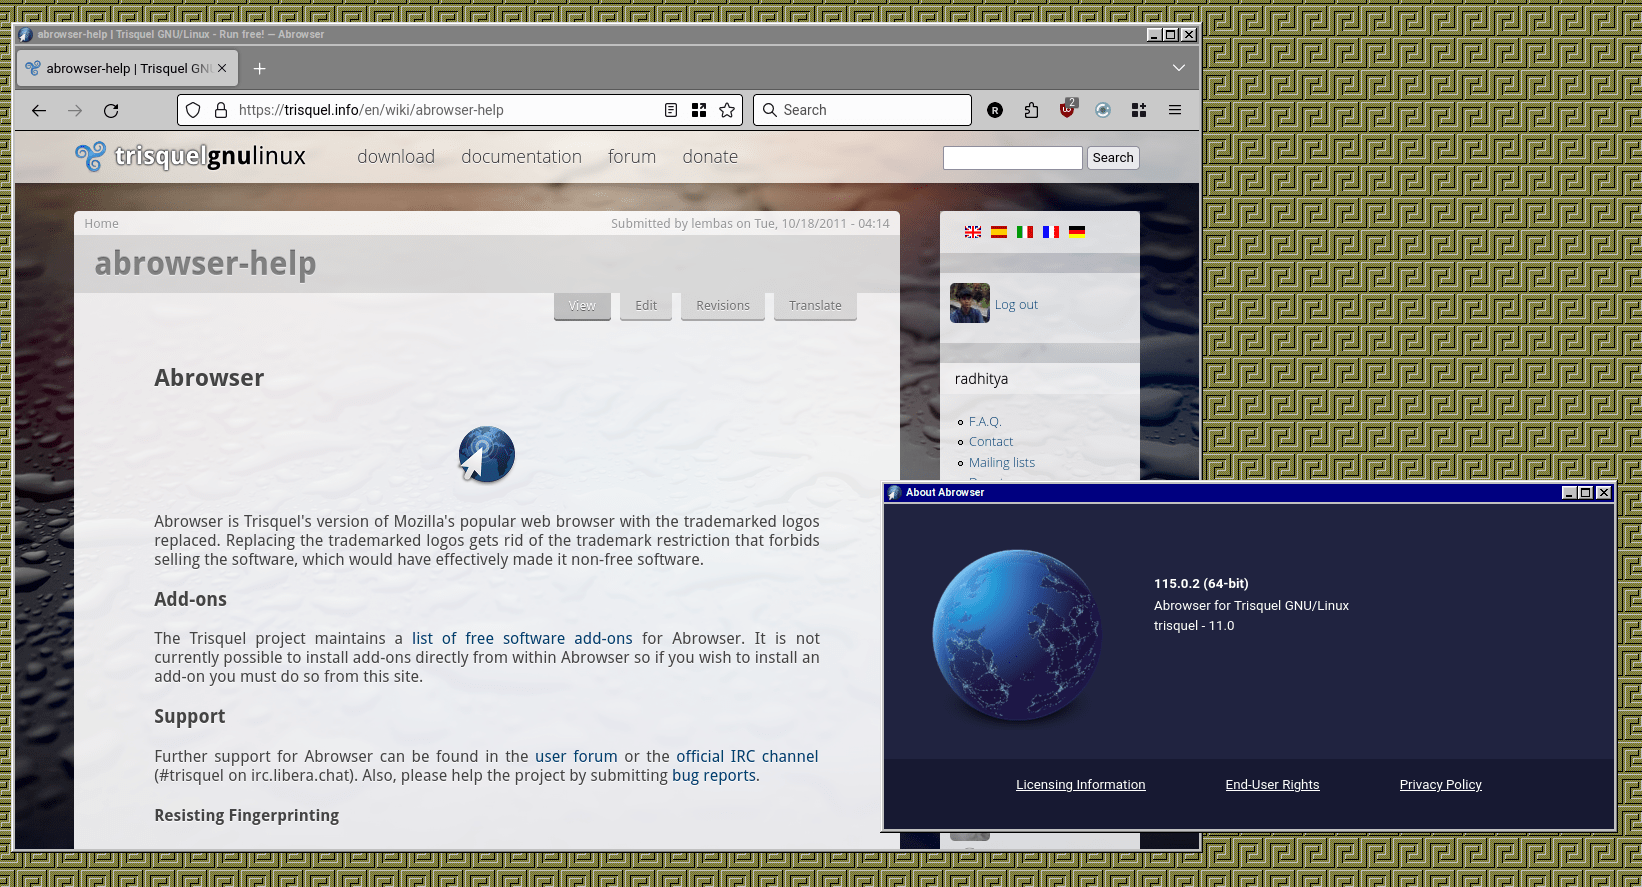
Task: Reload the current page
Action: pos(111,110)
